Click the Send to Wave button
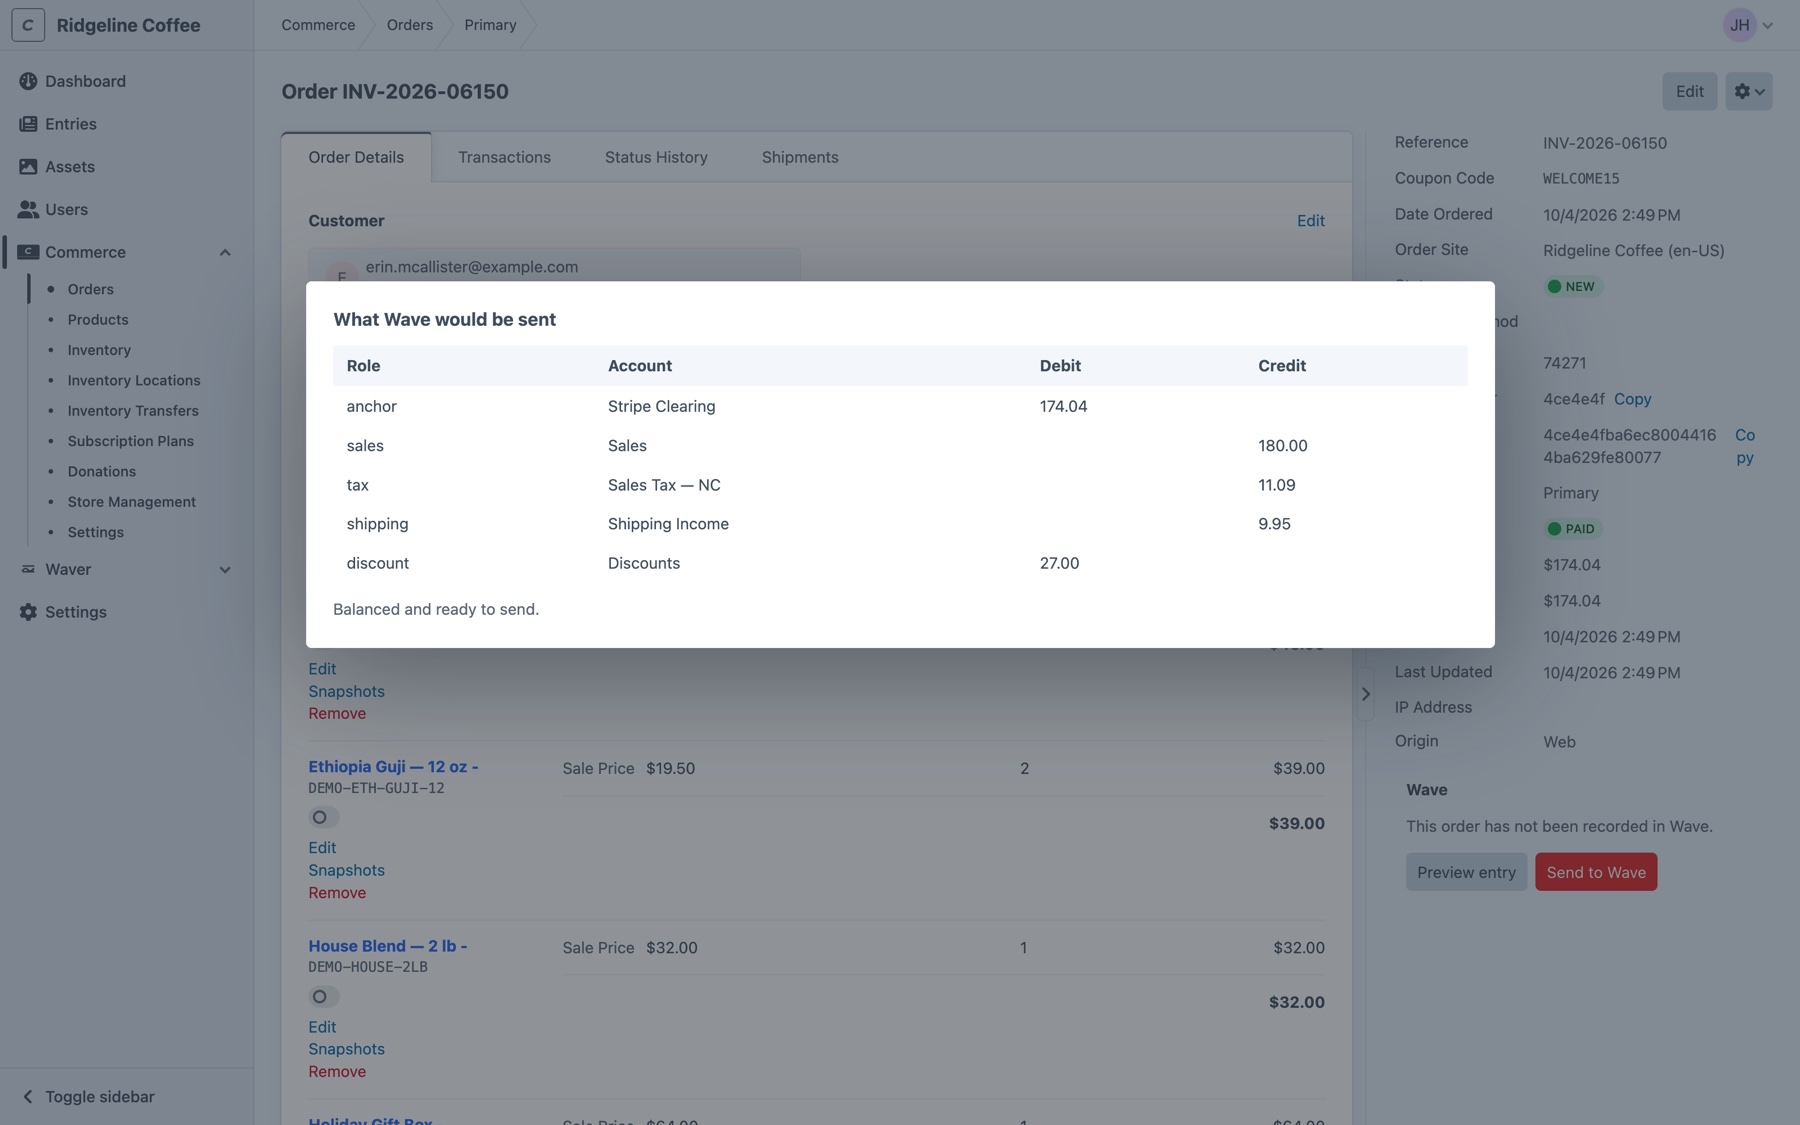 click(1596, 872)
